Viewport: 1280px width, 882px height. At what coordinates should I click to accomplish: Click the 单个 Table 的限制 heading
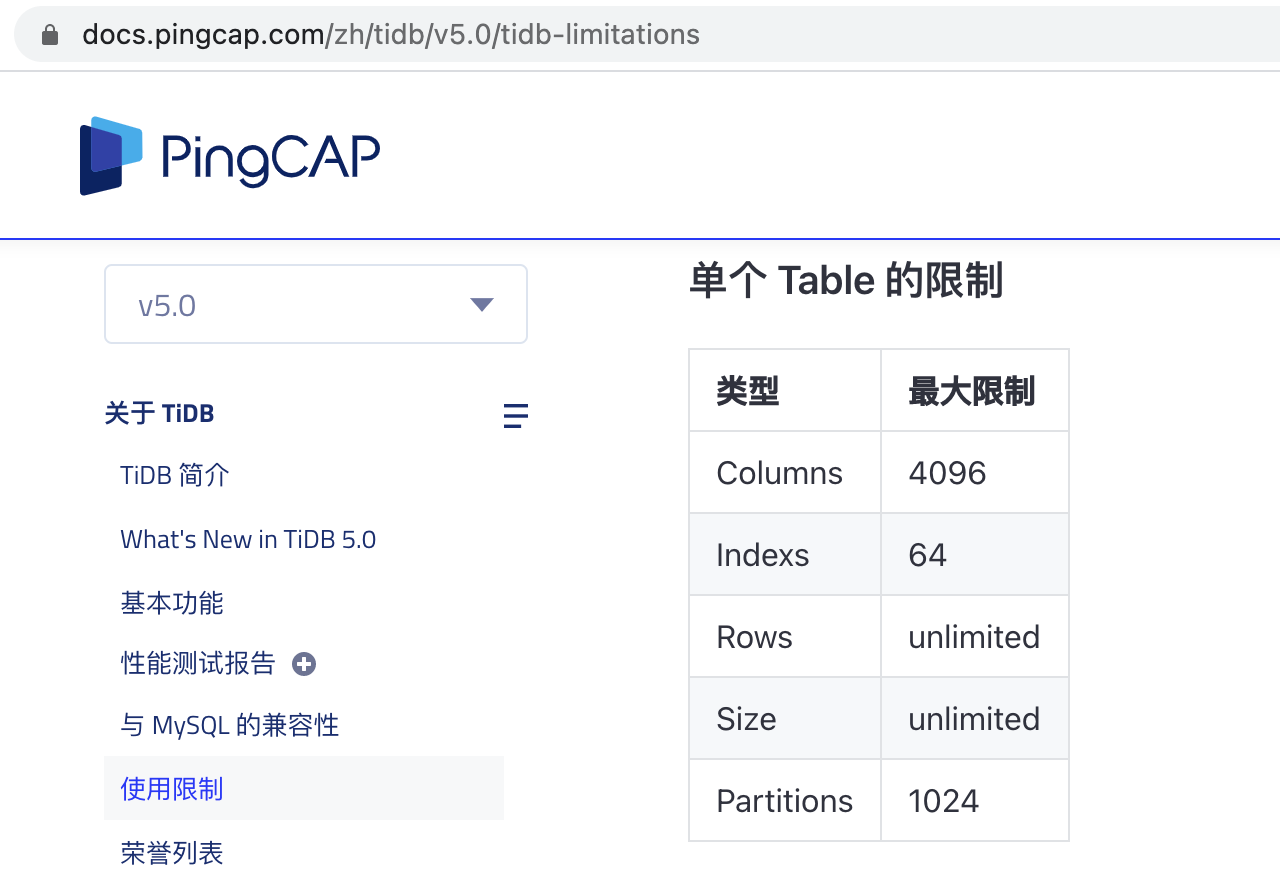click(845, 281)
